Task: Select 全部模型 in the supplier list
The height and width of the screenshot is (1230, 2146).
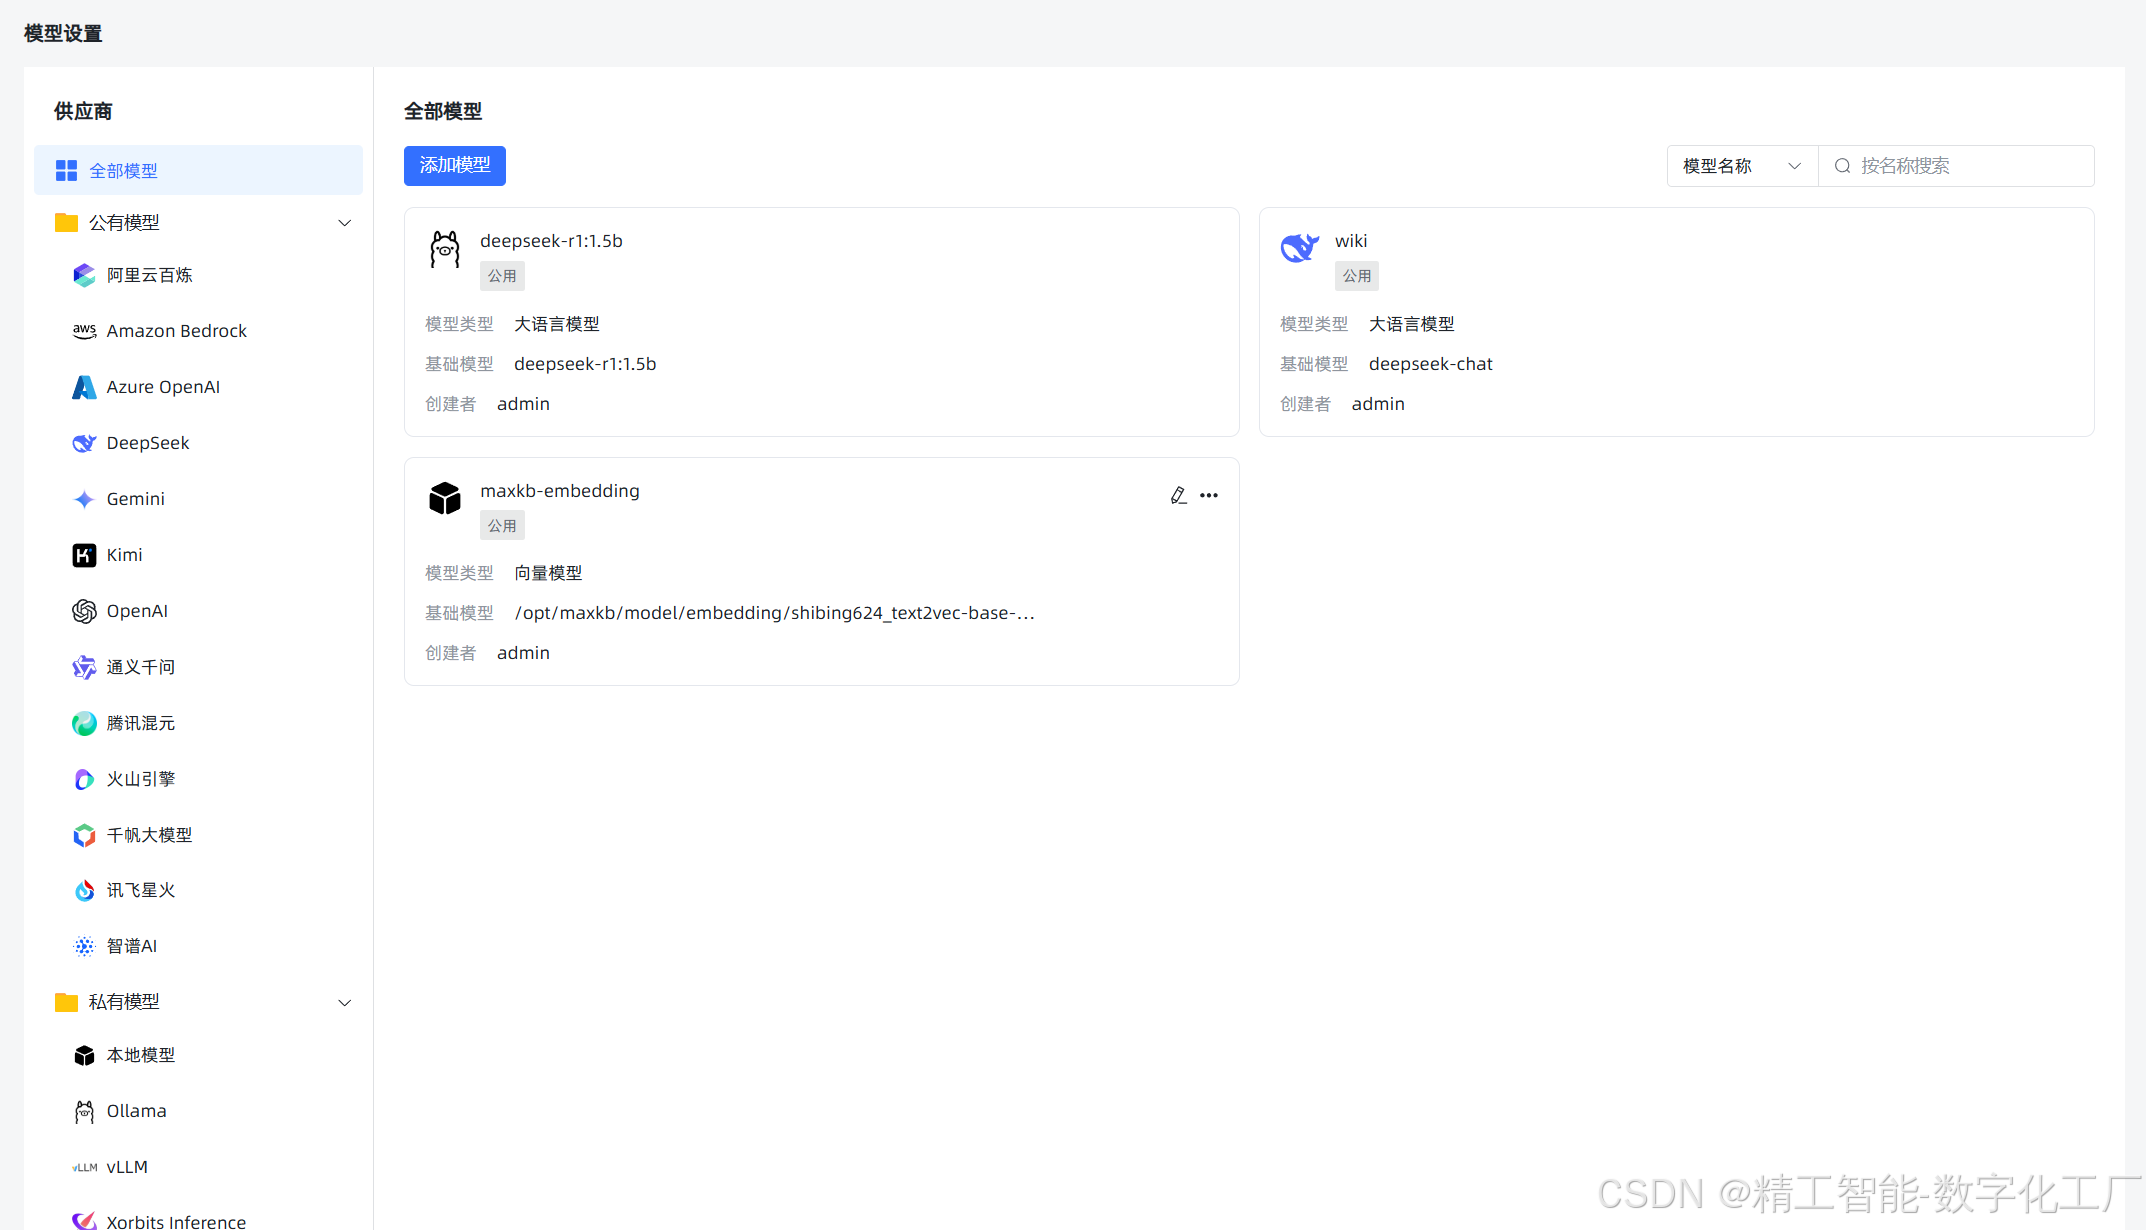Action: [124, 171]
